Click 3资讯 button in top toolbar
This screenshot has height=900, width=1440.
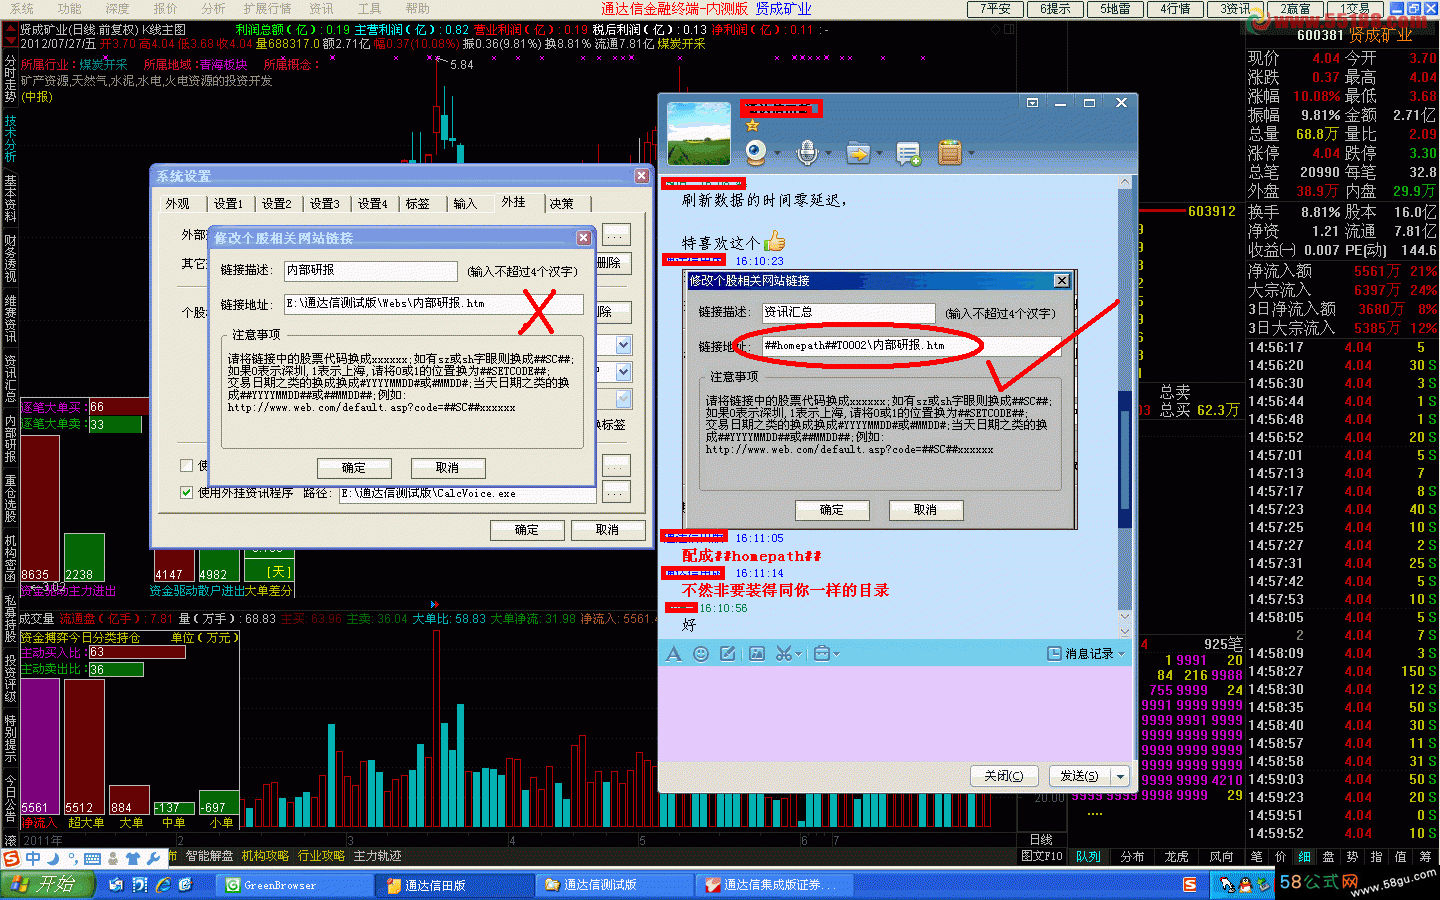point(1235,9)
